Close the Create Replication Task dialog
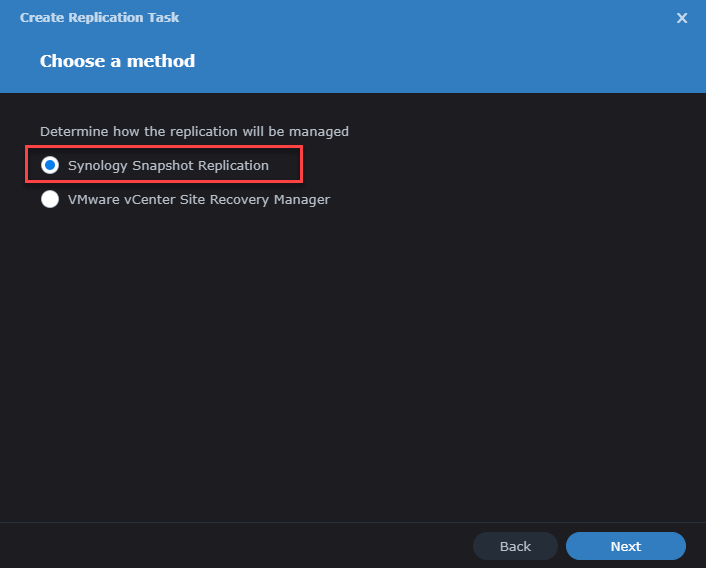This screenshot has height=568, width=706. point(682,18)
